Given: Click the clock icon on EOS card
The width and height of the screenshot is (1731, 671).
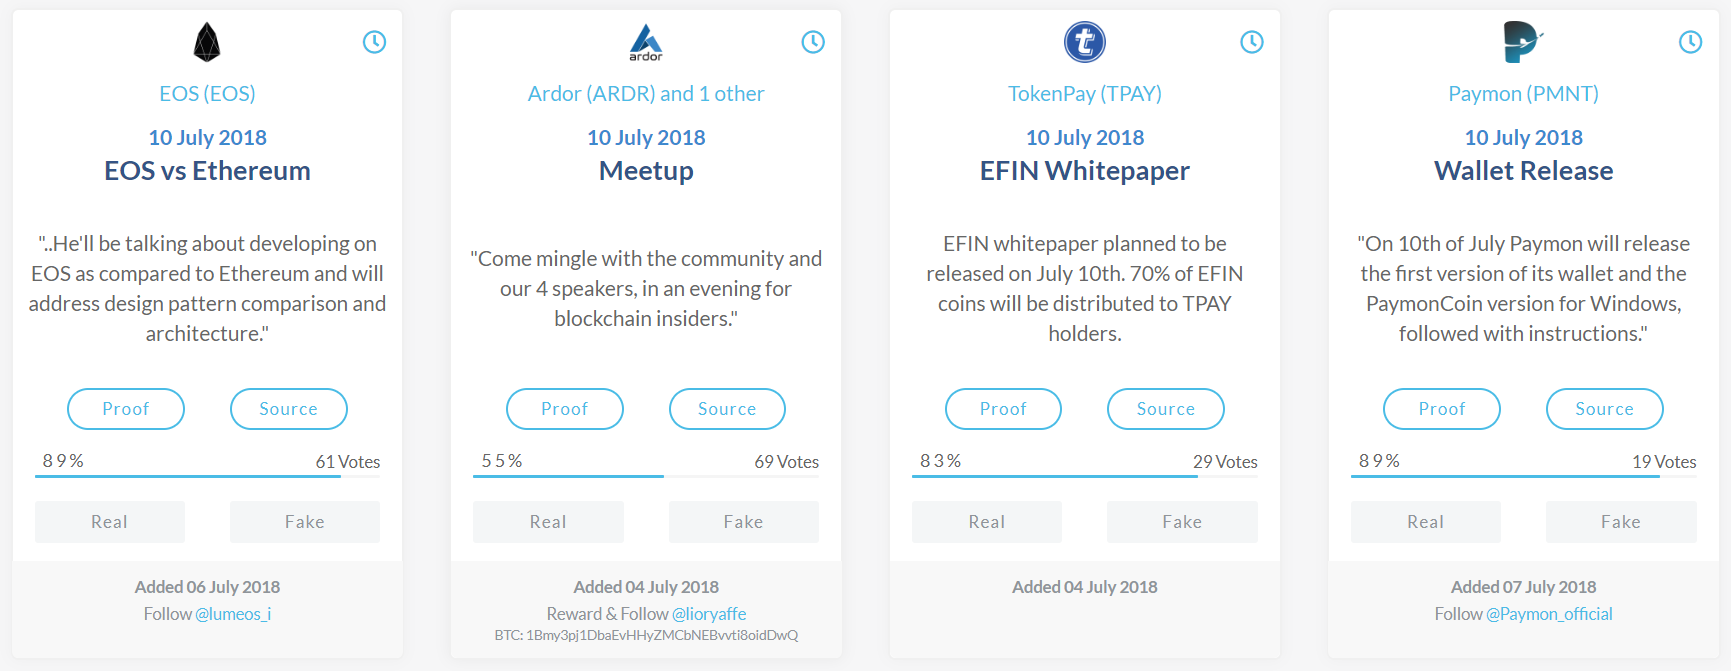Looking at the screenshot, I should (374, 42).
